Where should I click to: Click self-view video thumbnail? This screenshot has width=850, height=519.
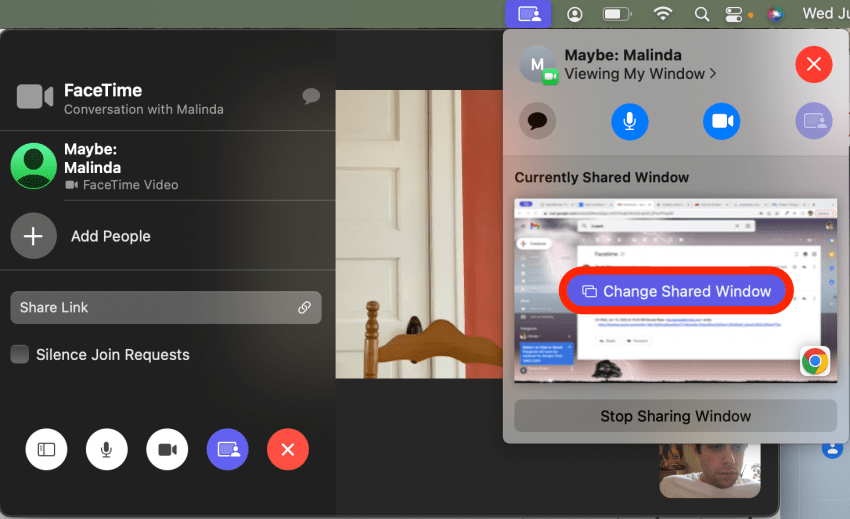(x=710, y=470)
